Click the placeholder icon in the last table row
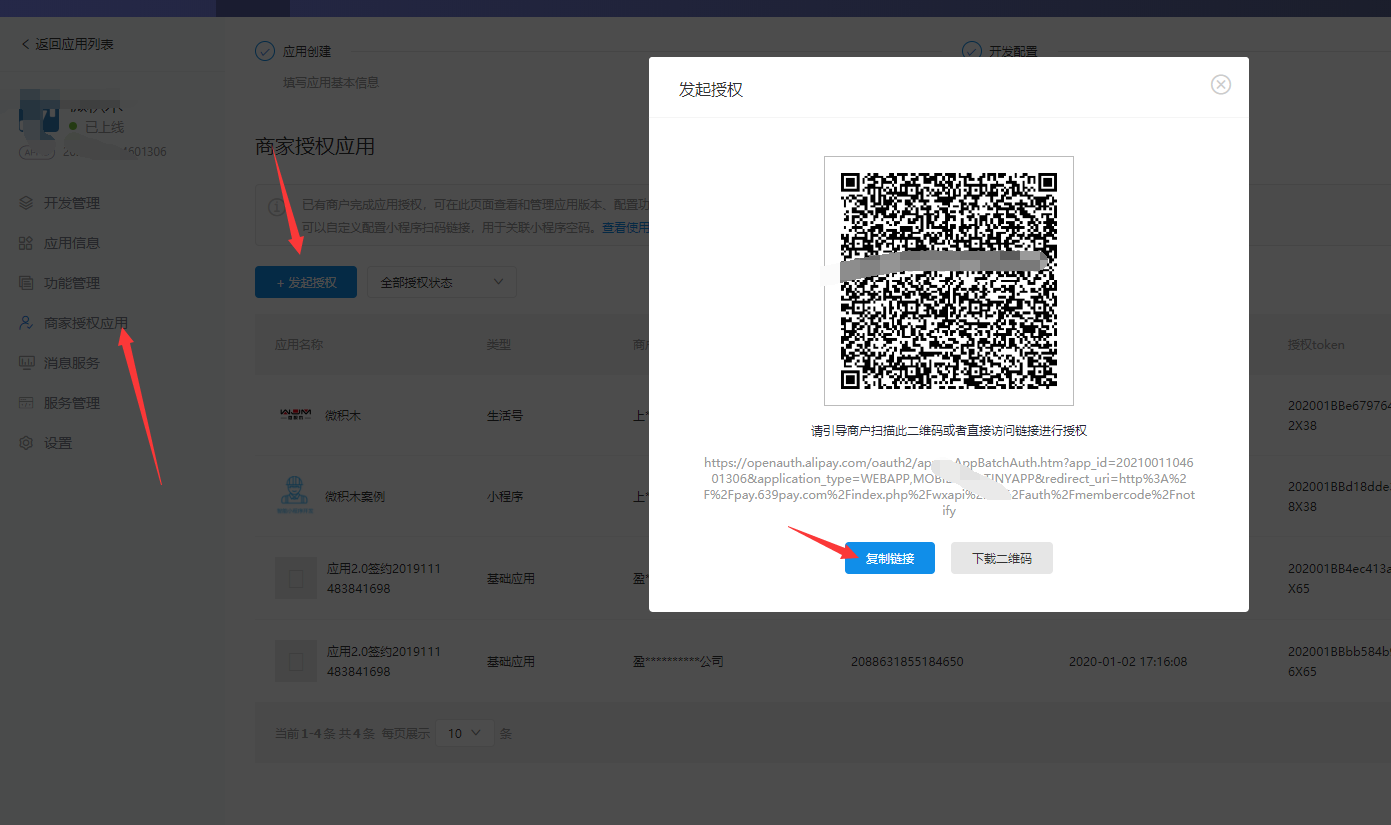The width and height of the screenshot is (1391, 825). click(296, 661)
